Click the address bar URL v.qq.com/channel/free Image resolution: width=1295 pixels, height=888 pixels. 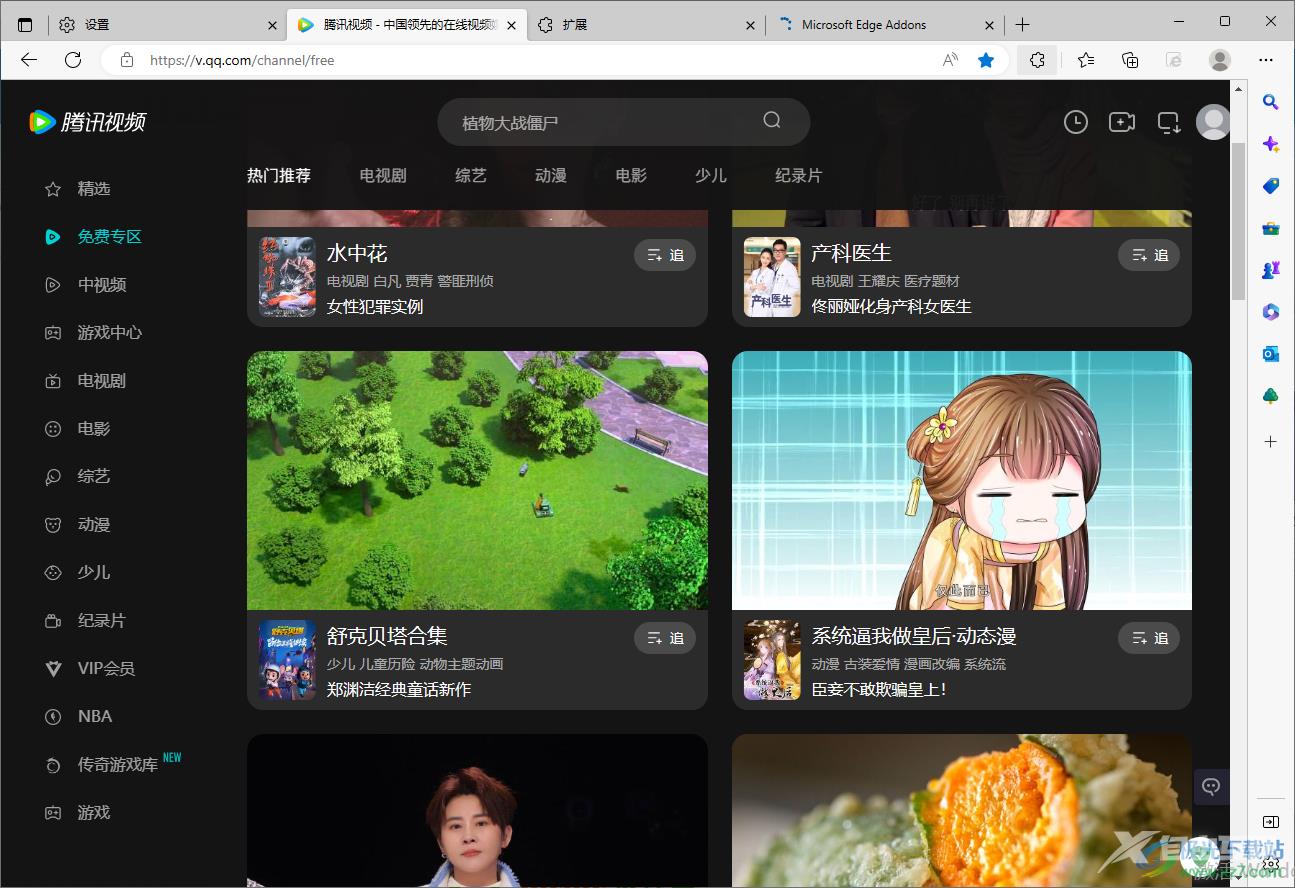click(x=242, y=60)
